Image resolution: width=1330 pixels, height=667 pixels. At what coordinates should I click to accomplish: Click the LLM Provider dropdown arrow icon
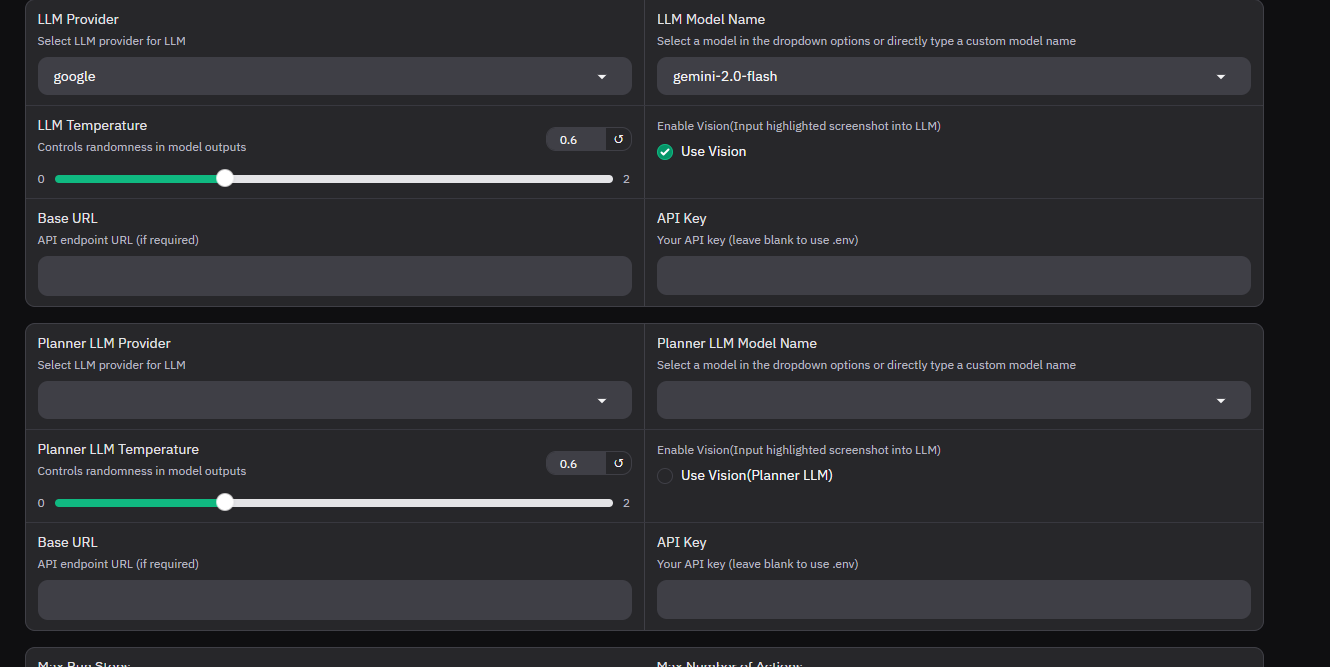[x=602, y=77]
